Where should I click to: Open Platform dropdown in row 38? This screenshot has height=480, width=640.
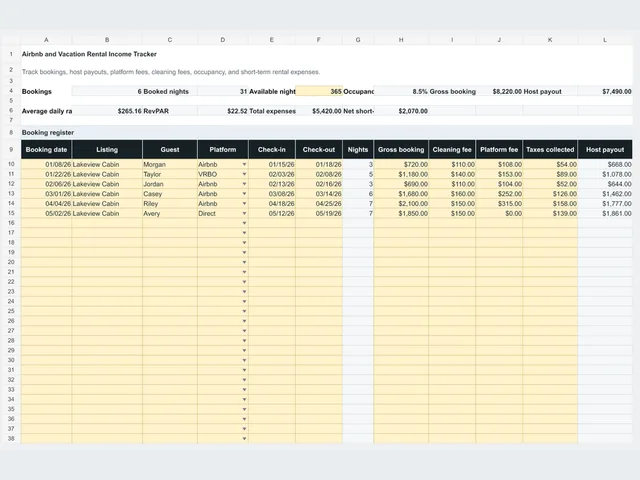tap(244, 439)
